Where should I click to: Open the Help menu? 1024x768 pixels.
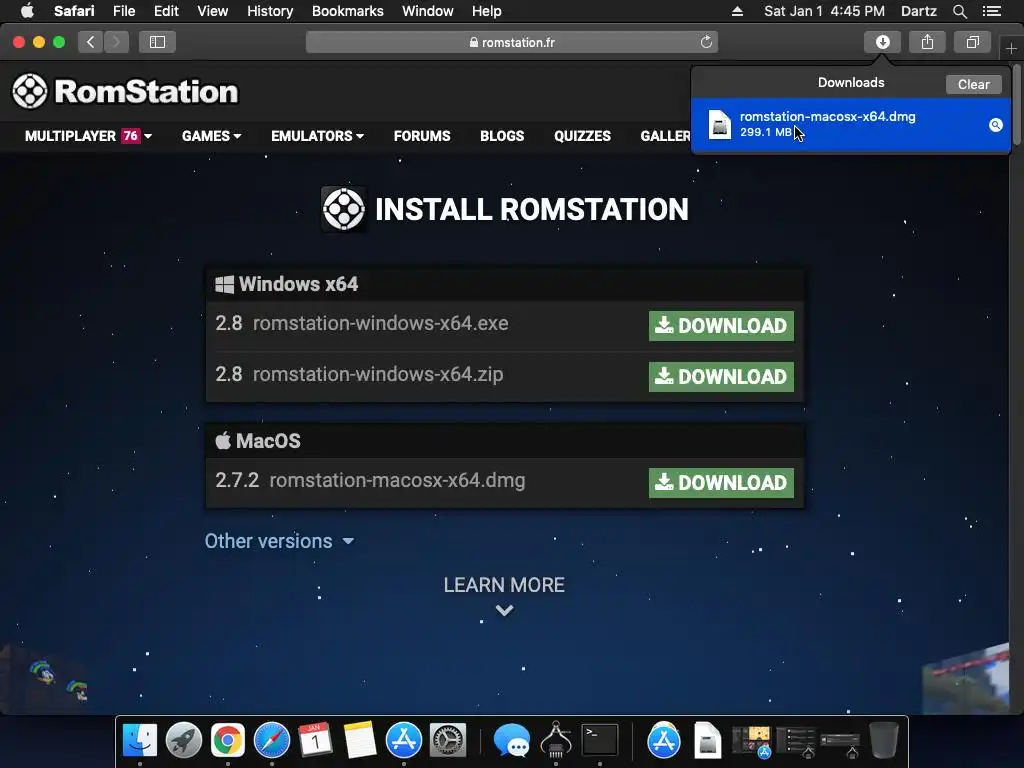coord(487,11)
